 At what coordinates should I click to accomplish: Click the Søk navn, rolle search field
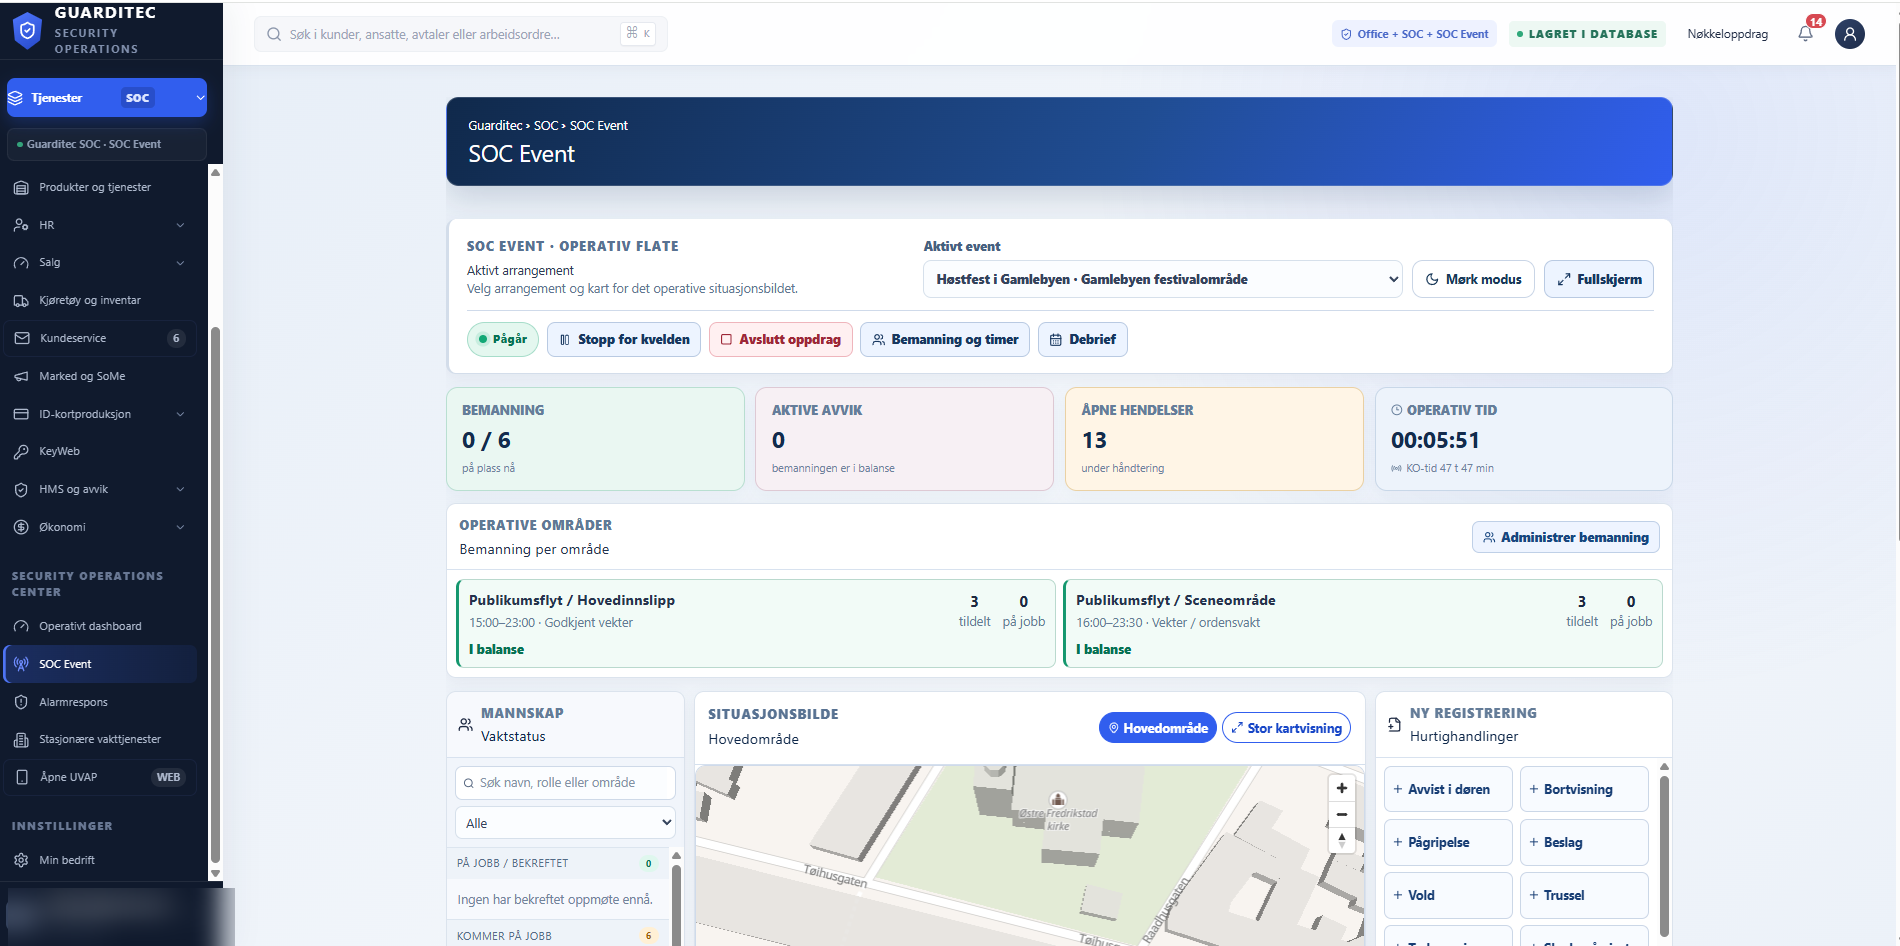pyautogui.click(x=565, y=783)
